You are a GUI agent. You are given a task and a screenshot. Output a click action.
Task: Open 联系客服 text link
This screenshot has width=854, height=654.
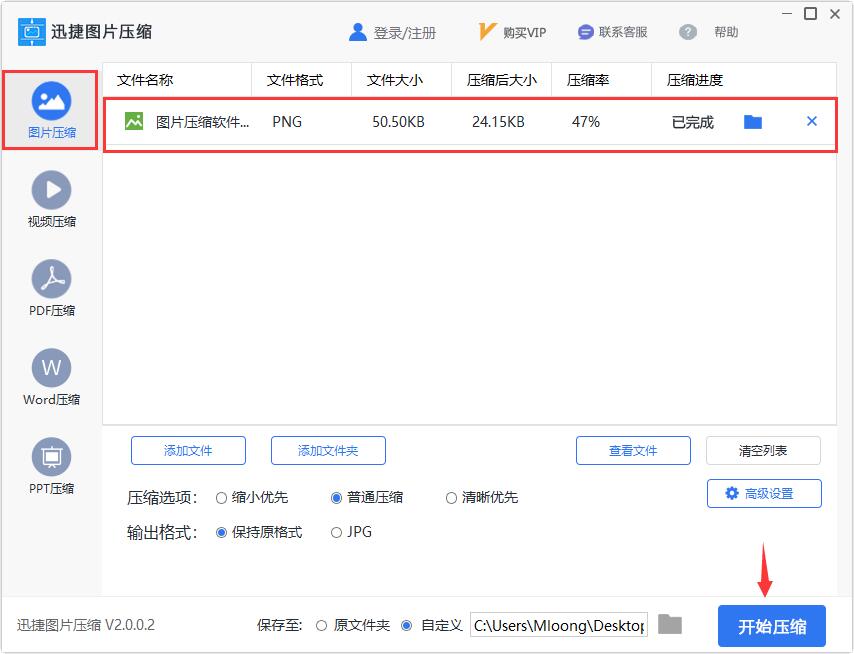point(623,33)
